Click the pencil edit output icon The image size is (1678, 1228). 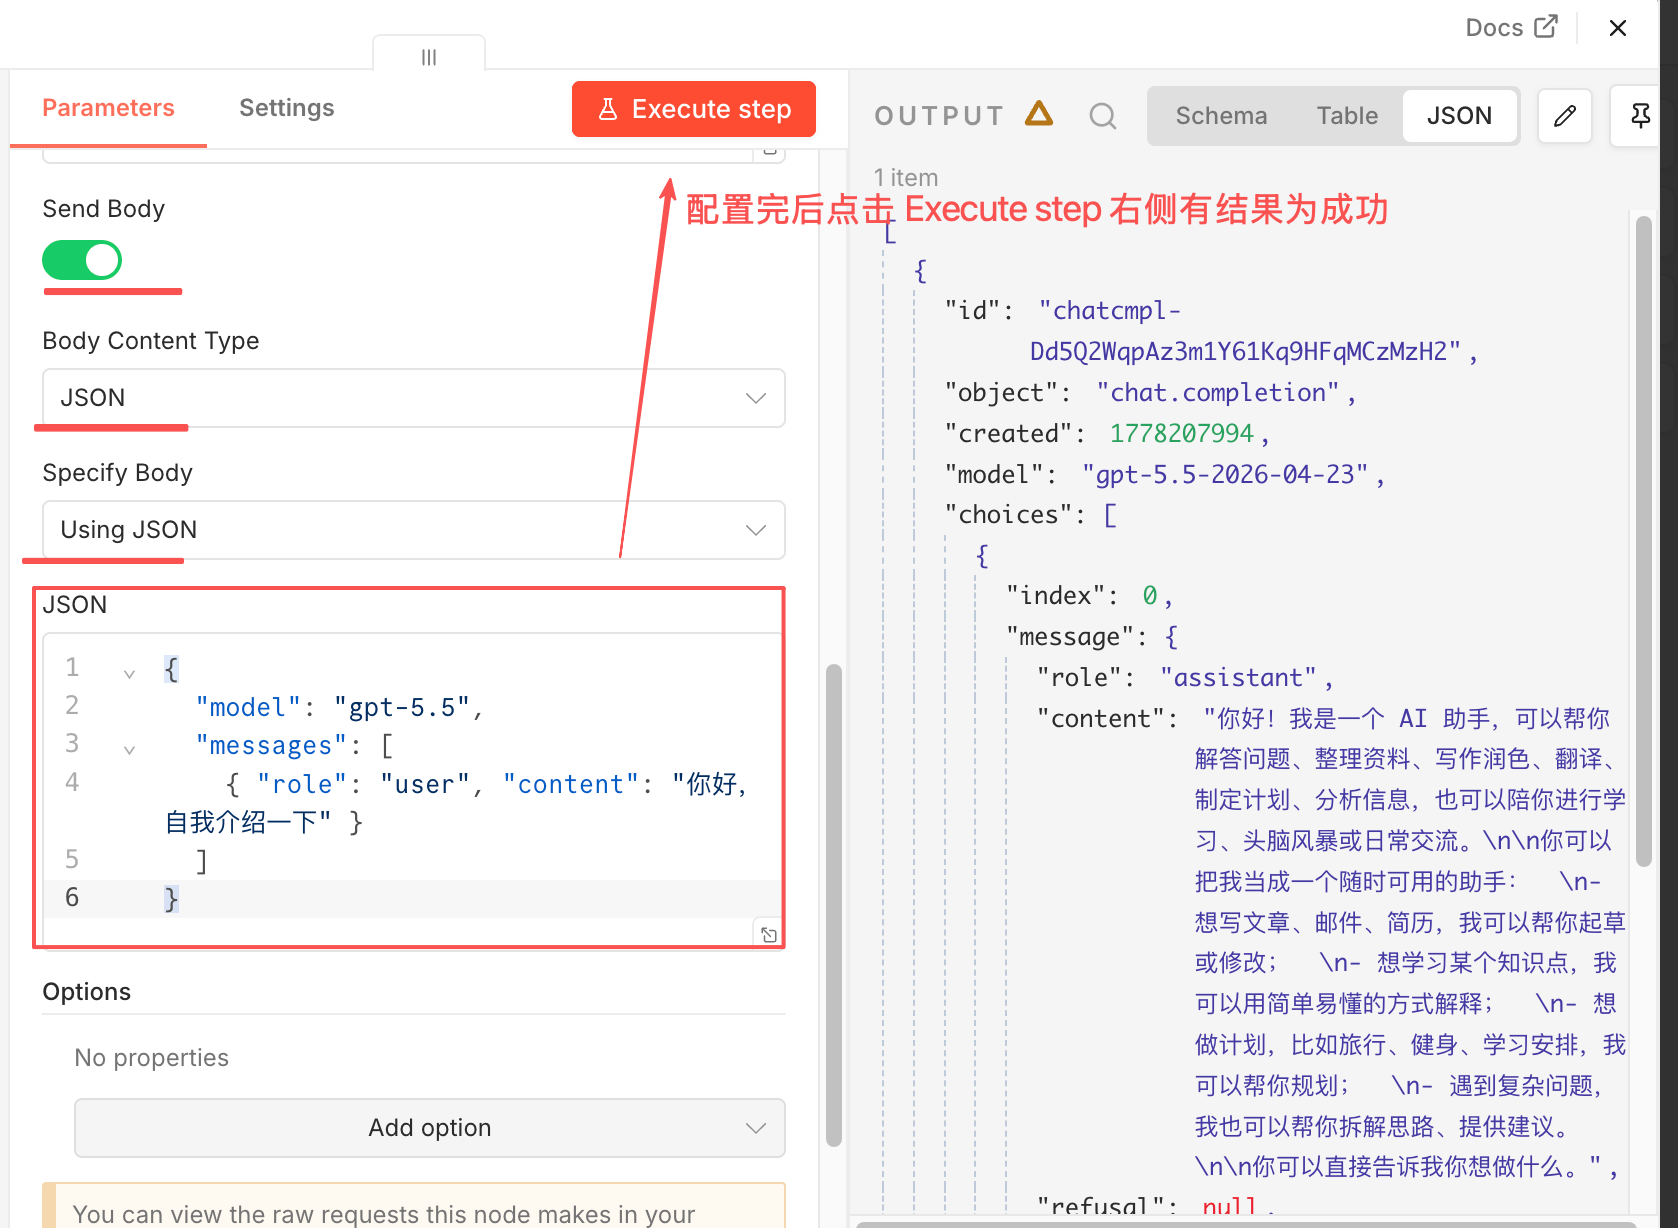1565,116
